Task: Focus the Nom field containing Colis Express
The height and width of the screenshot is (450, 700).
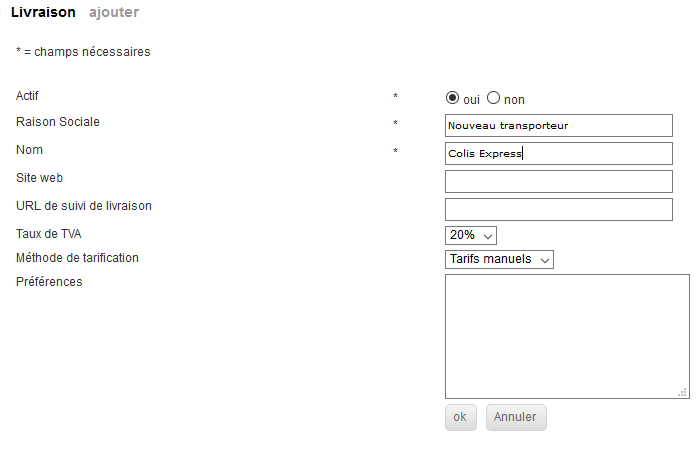Action: coord(559,154)
